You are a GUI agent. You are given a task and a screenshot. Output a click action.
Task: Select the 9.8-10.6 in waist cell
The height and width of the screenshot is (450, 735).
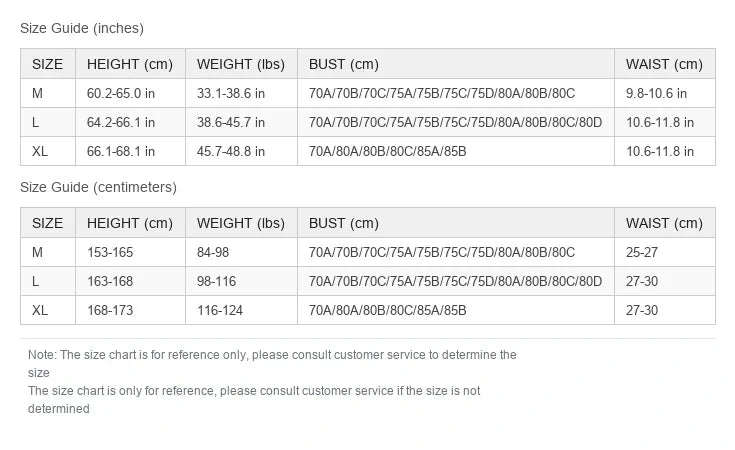(665, 93)
